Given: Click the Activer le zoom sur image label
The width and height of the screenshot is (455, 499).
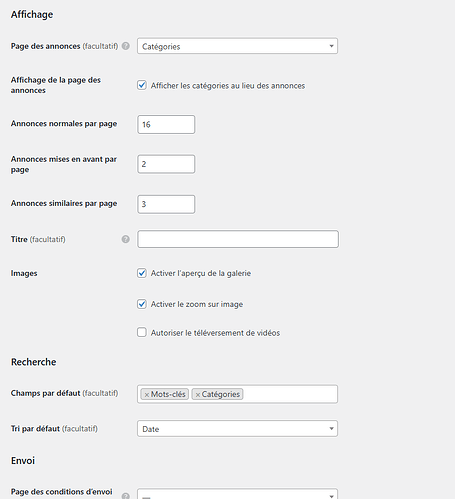Looking at the screenshot, I should pos(197,304).
